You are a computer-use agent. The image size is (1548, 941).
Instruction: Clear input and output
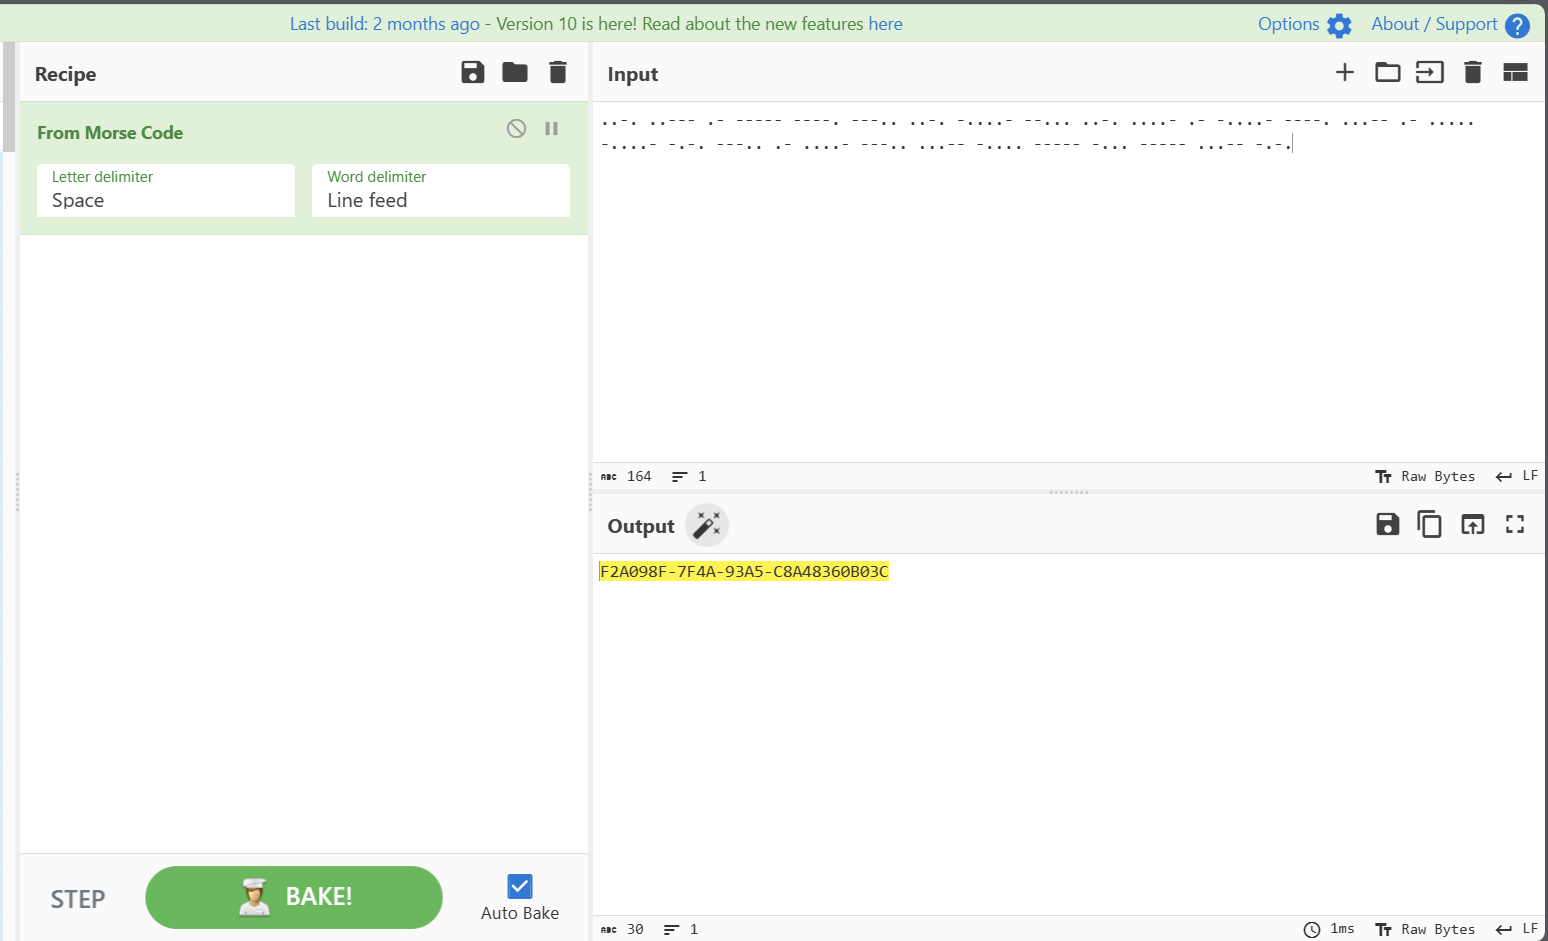click(1473, 72)
